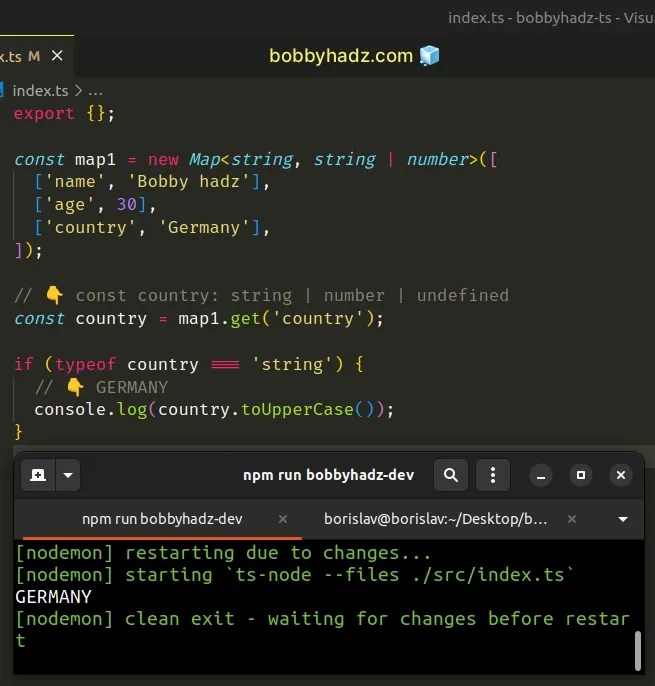
Task: Click index.ts in the breadcrumb
Action: 40,91
